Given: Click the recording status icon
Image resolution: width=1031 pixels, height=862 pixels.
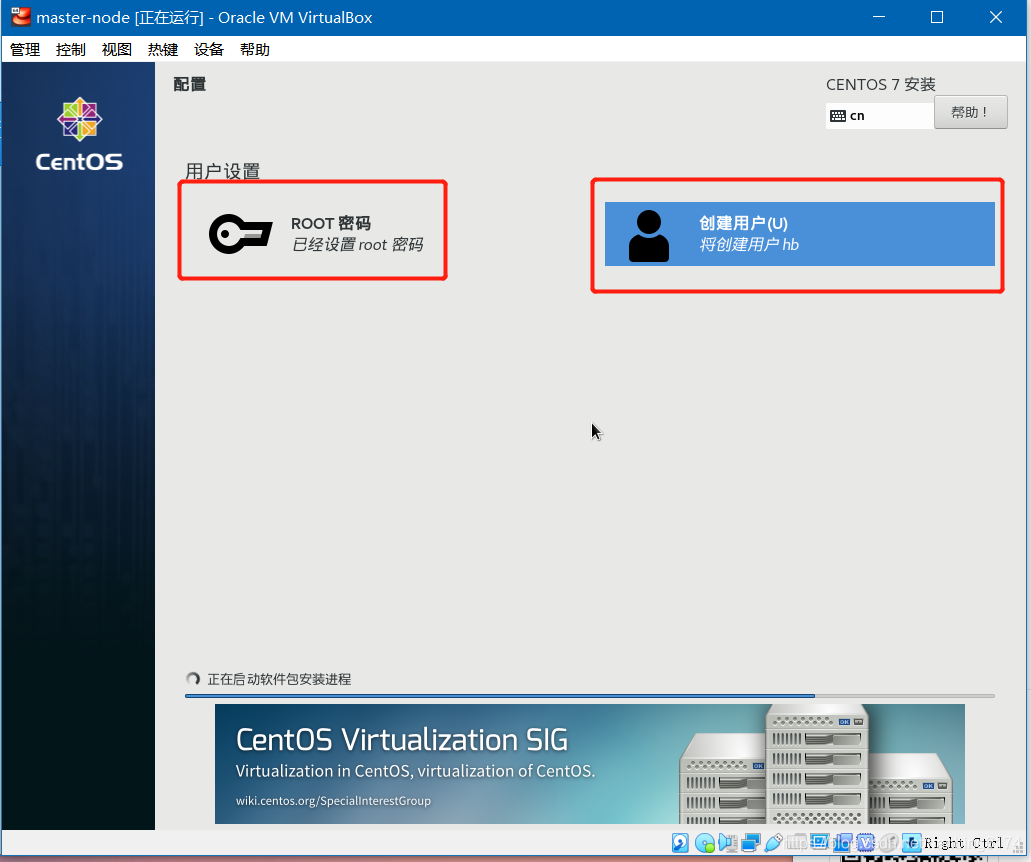Looking at the screenshot, I should click(x=843, y=842).
